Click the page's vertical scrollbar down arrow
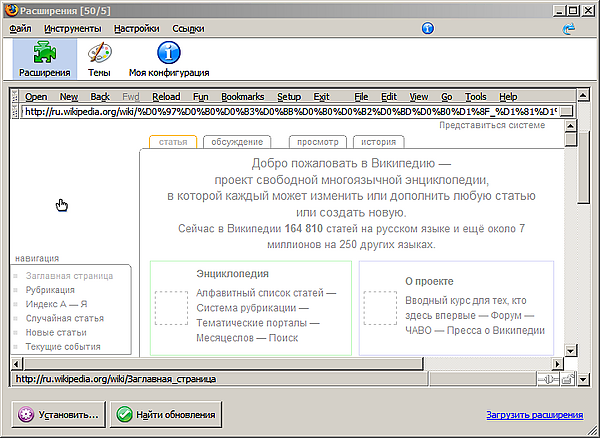 [571, 350]
